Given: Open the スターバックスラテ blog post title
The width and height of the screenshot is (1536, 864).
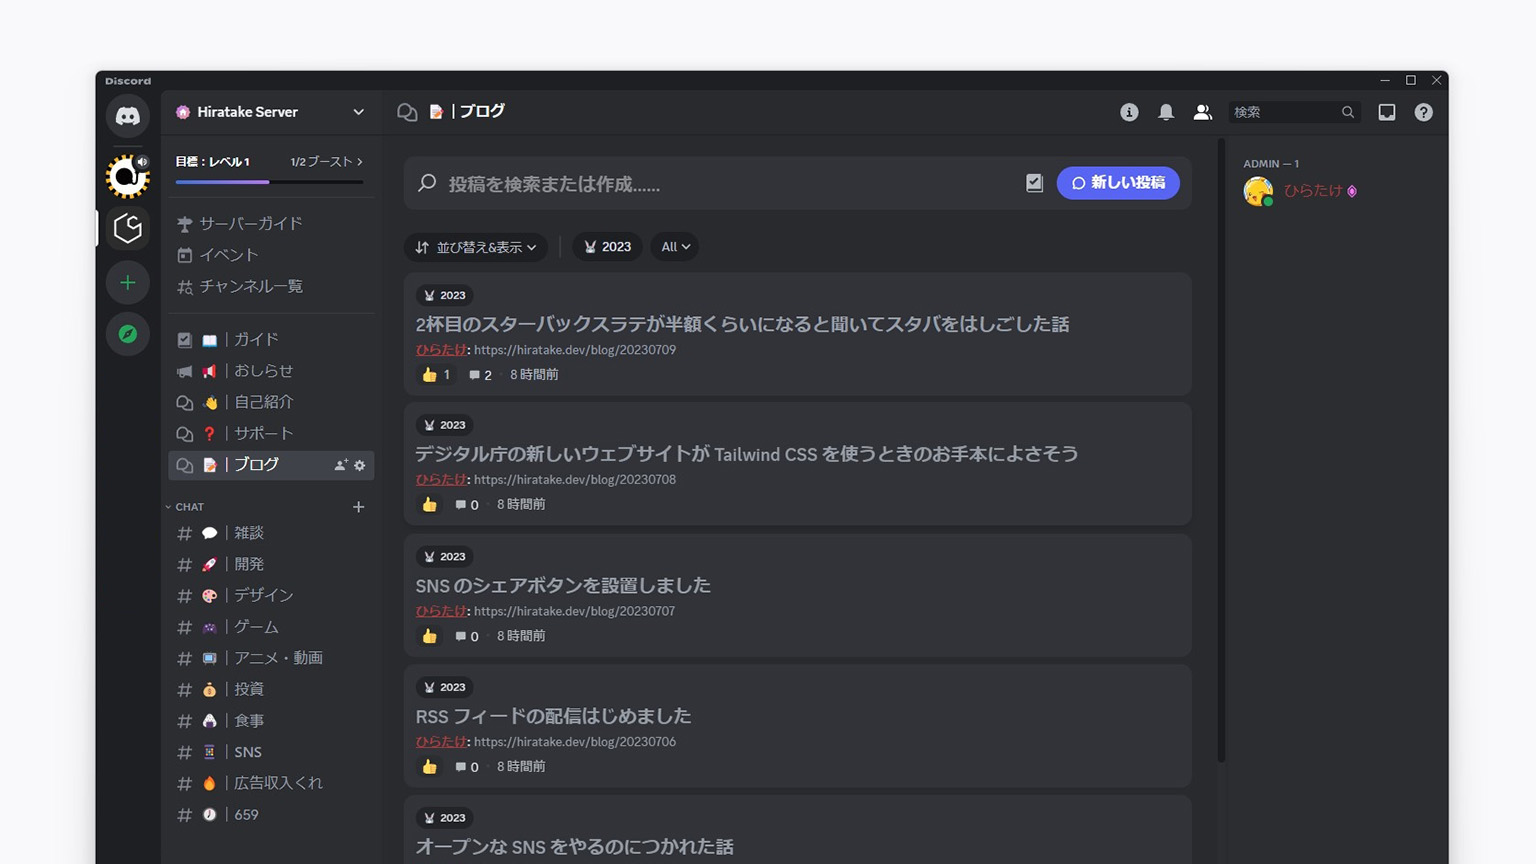Looking at the screenshot, I should pos(742,324).
